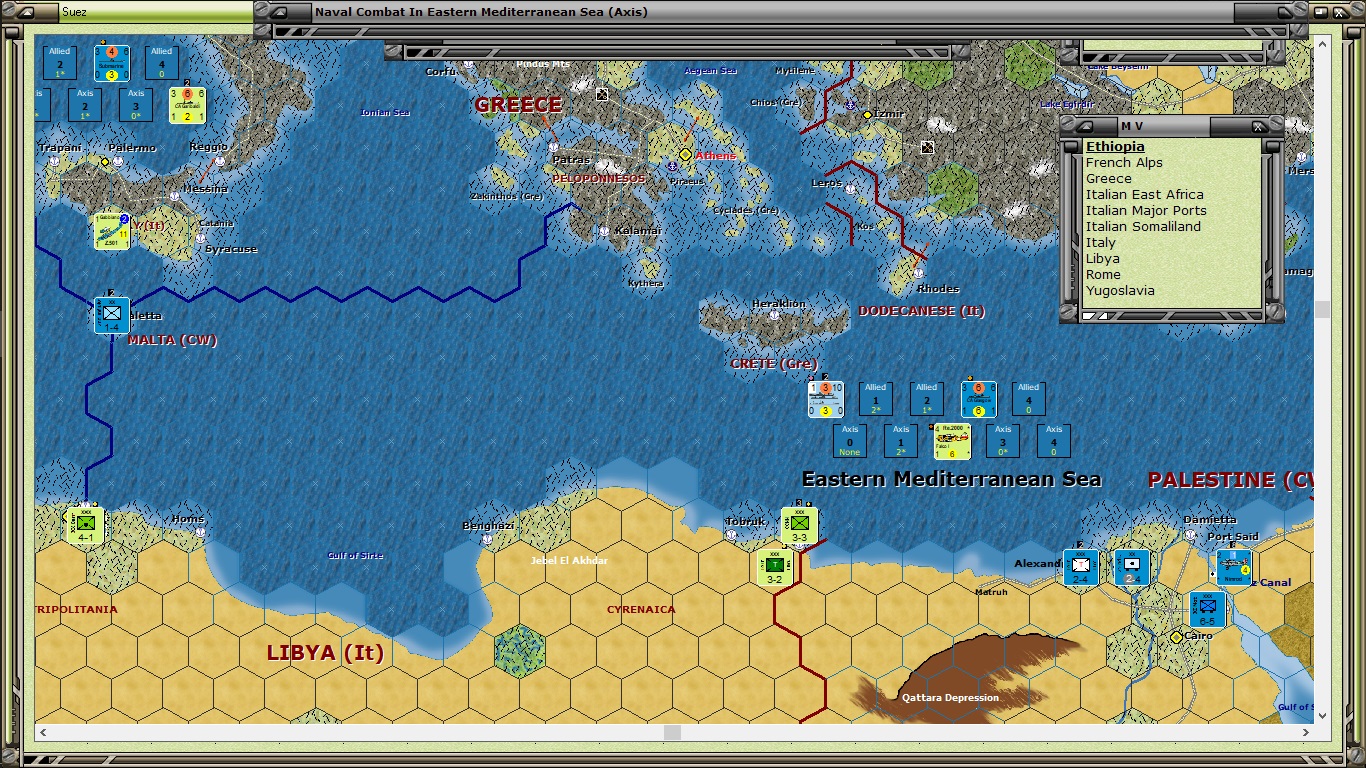Image resolution: width=1366 pixels, height=768 pixels.
Task: Select the white naval counter below Crete
Action: 826,399
